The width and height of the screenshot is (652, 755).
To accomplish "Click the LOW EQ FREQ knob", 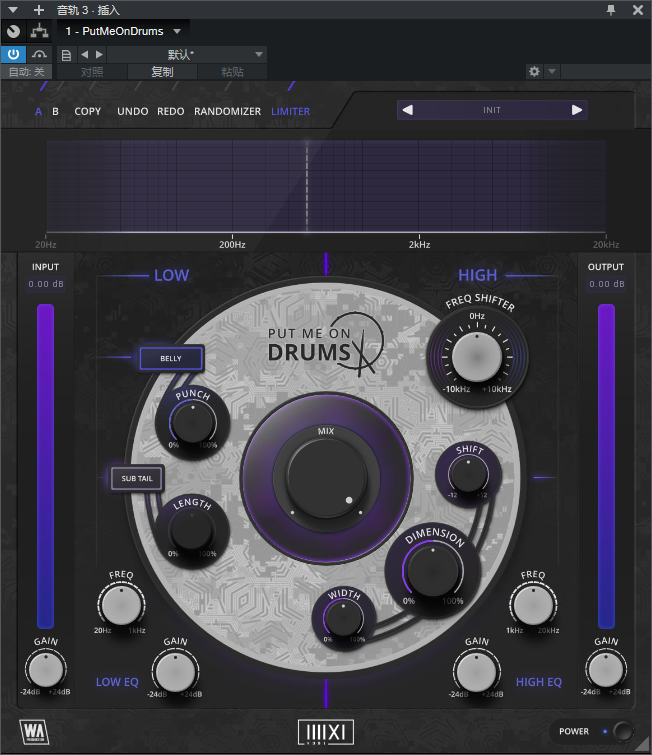I will click(121, 605).
